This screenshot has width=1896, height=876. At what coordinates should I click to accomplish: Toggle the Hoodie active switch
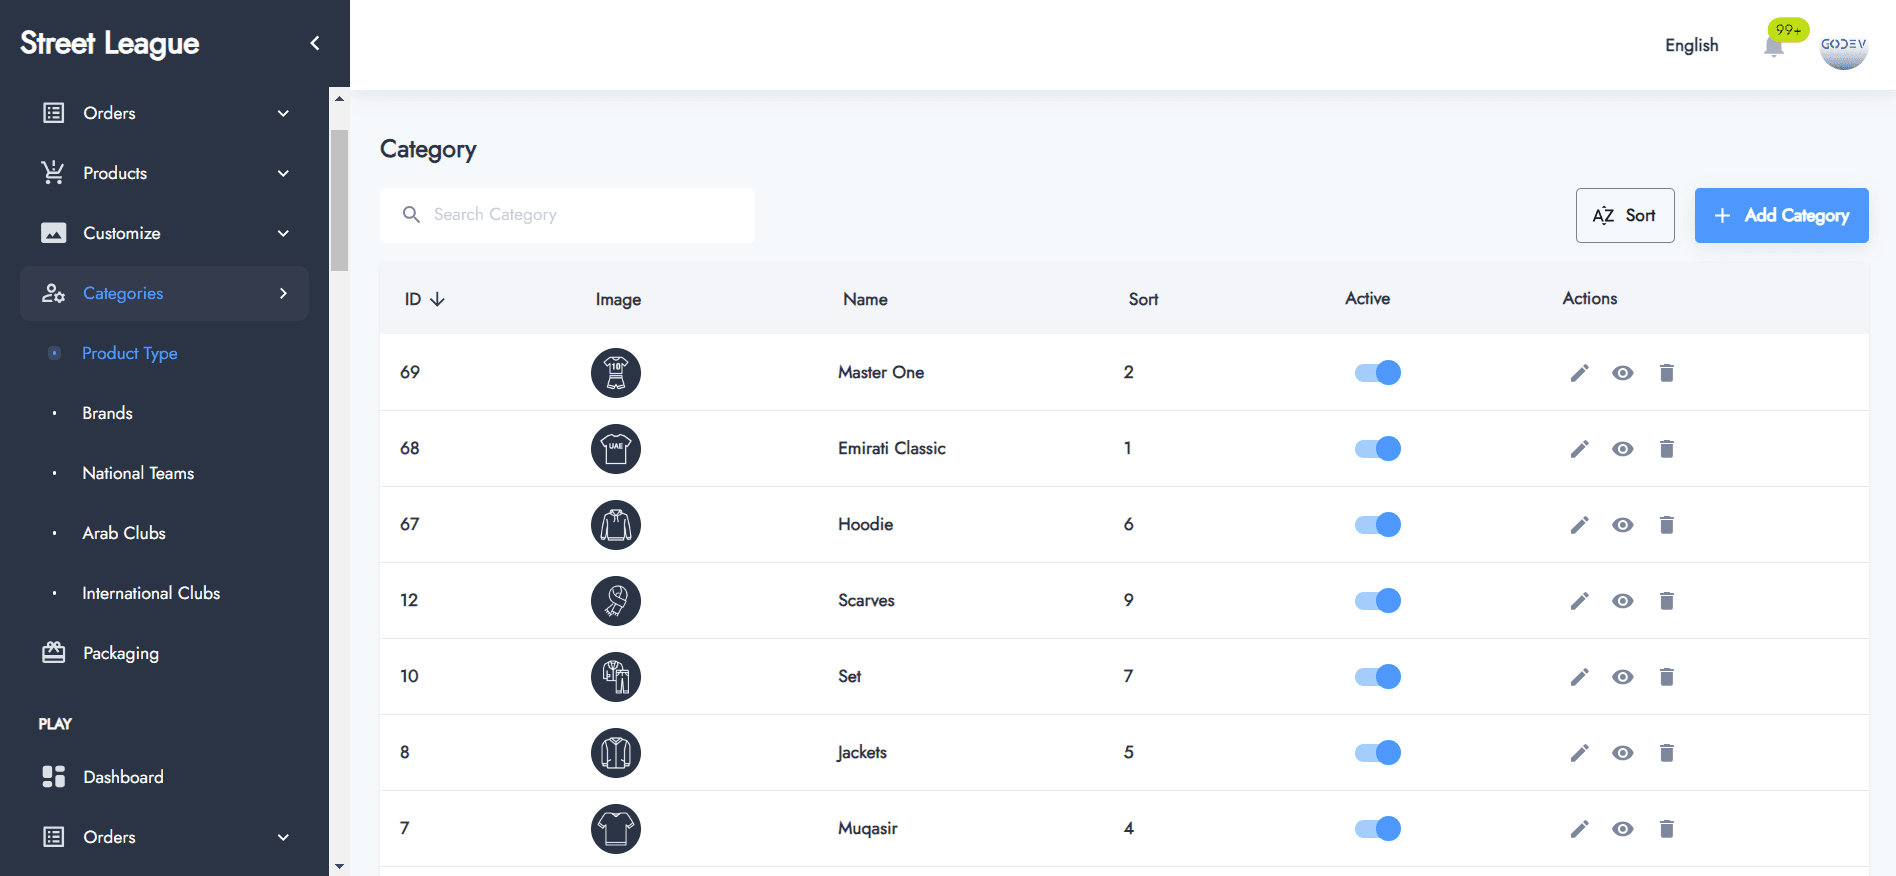click(x=1378, y=525)
